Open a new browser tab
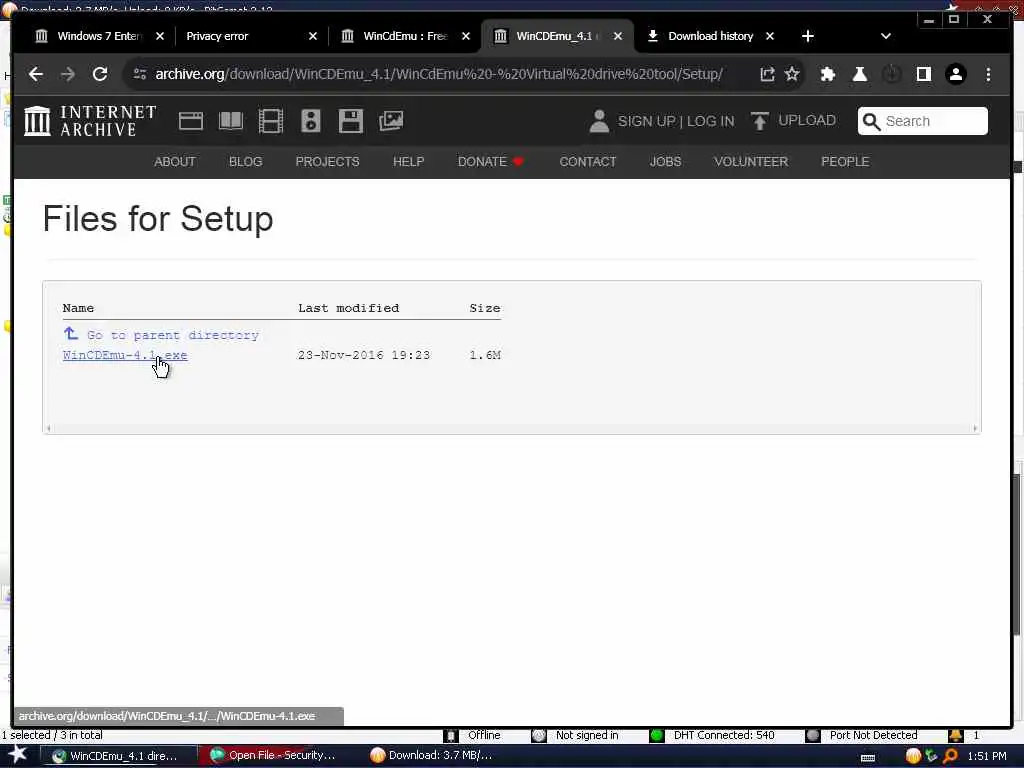Screen dimensions: 1024x768 pyautogui.click(x=808, y=36)
